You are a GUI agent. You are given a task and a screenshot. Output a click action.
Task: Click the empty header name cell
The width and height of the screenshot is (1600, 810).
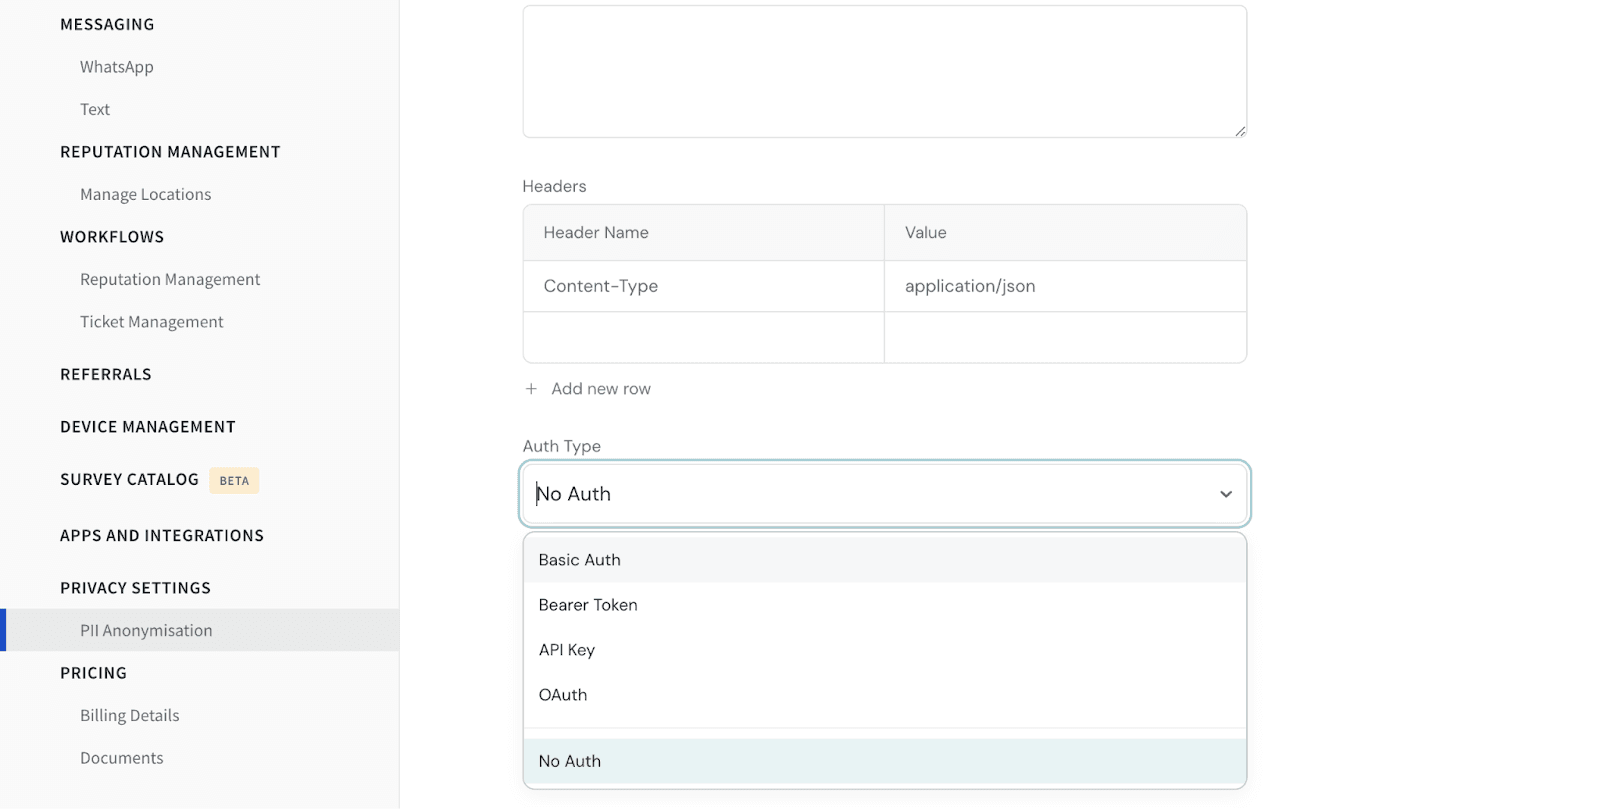click(x=703, y=338)
